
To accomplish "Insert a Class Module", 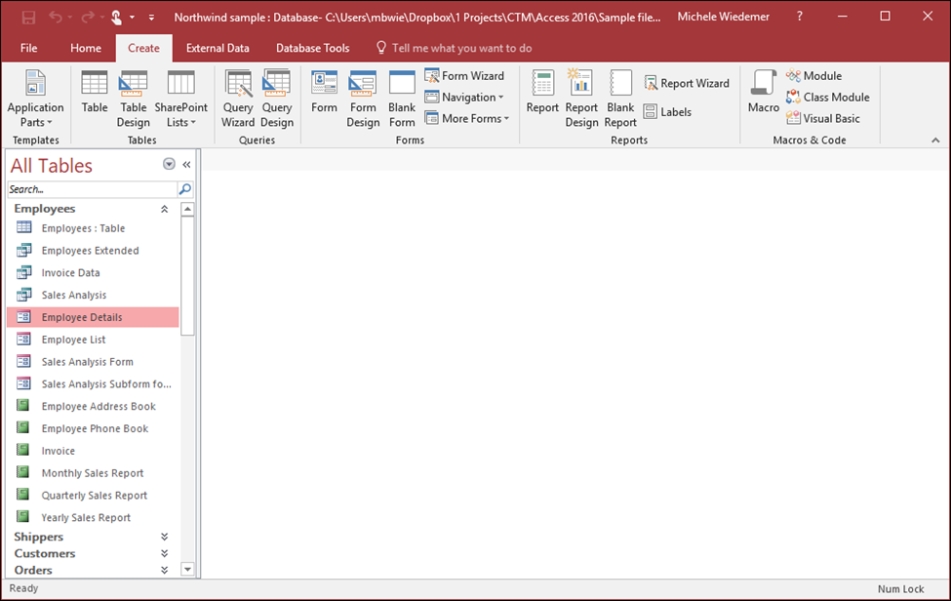I will 828,97.
